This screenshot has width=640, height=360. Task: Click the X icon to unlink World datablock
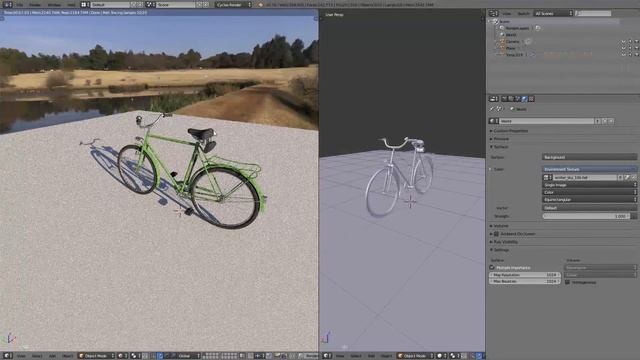coord(611,121)
